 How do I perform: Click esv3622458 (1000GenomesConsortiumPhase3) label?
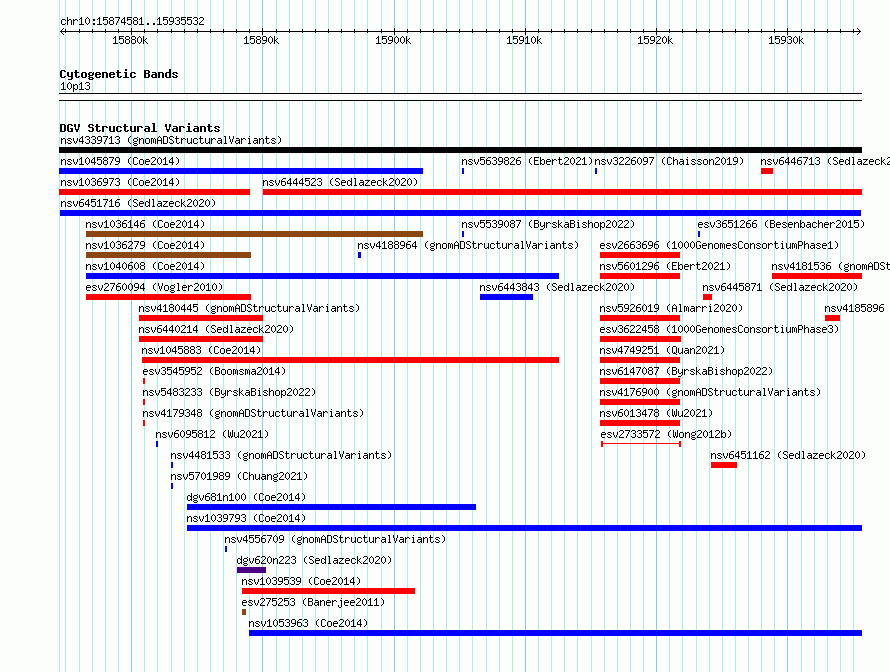(x=719, y=329)
